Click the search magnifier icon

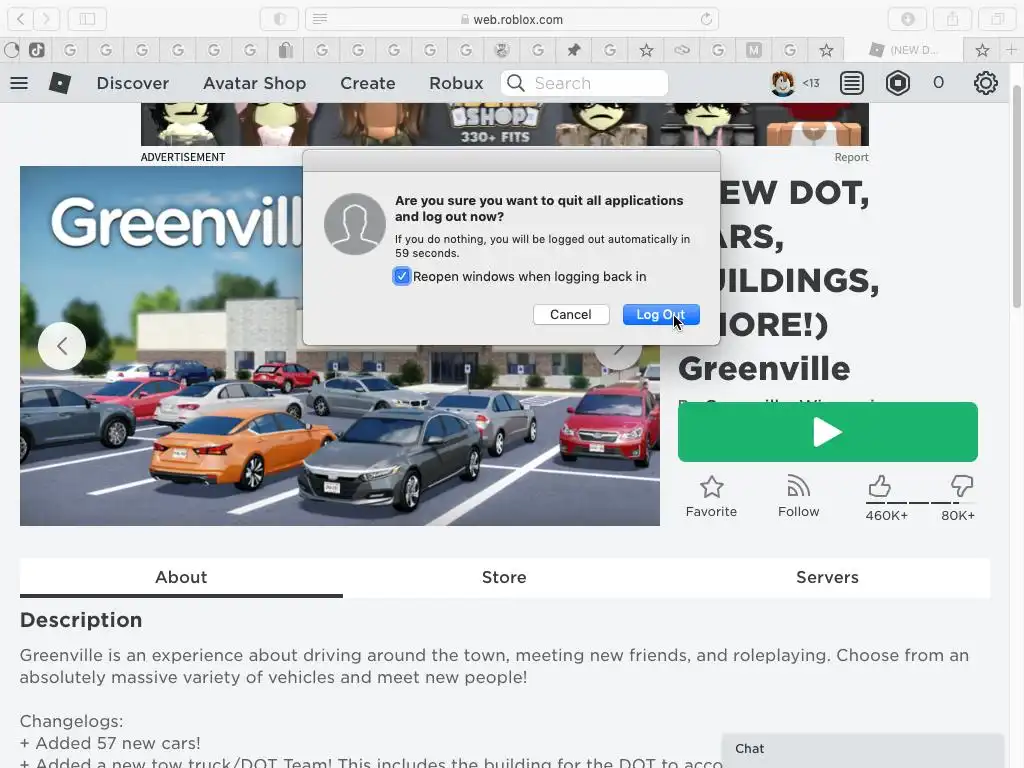[516, 83]
